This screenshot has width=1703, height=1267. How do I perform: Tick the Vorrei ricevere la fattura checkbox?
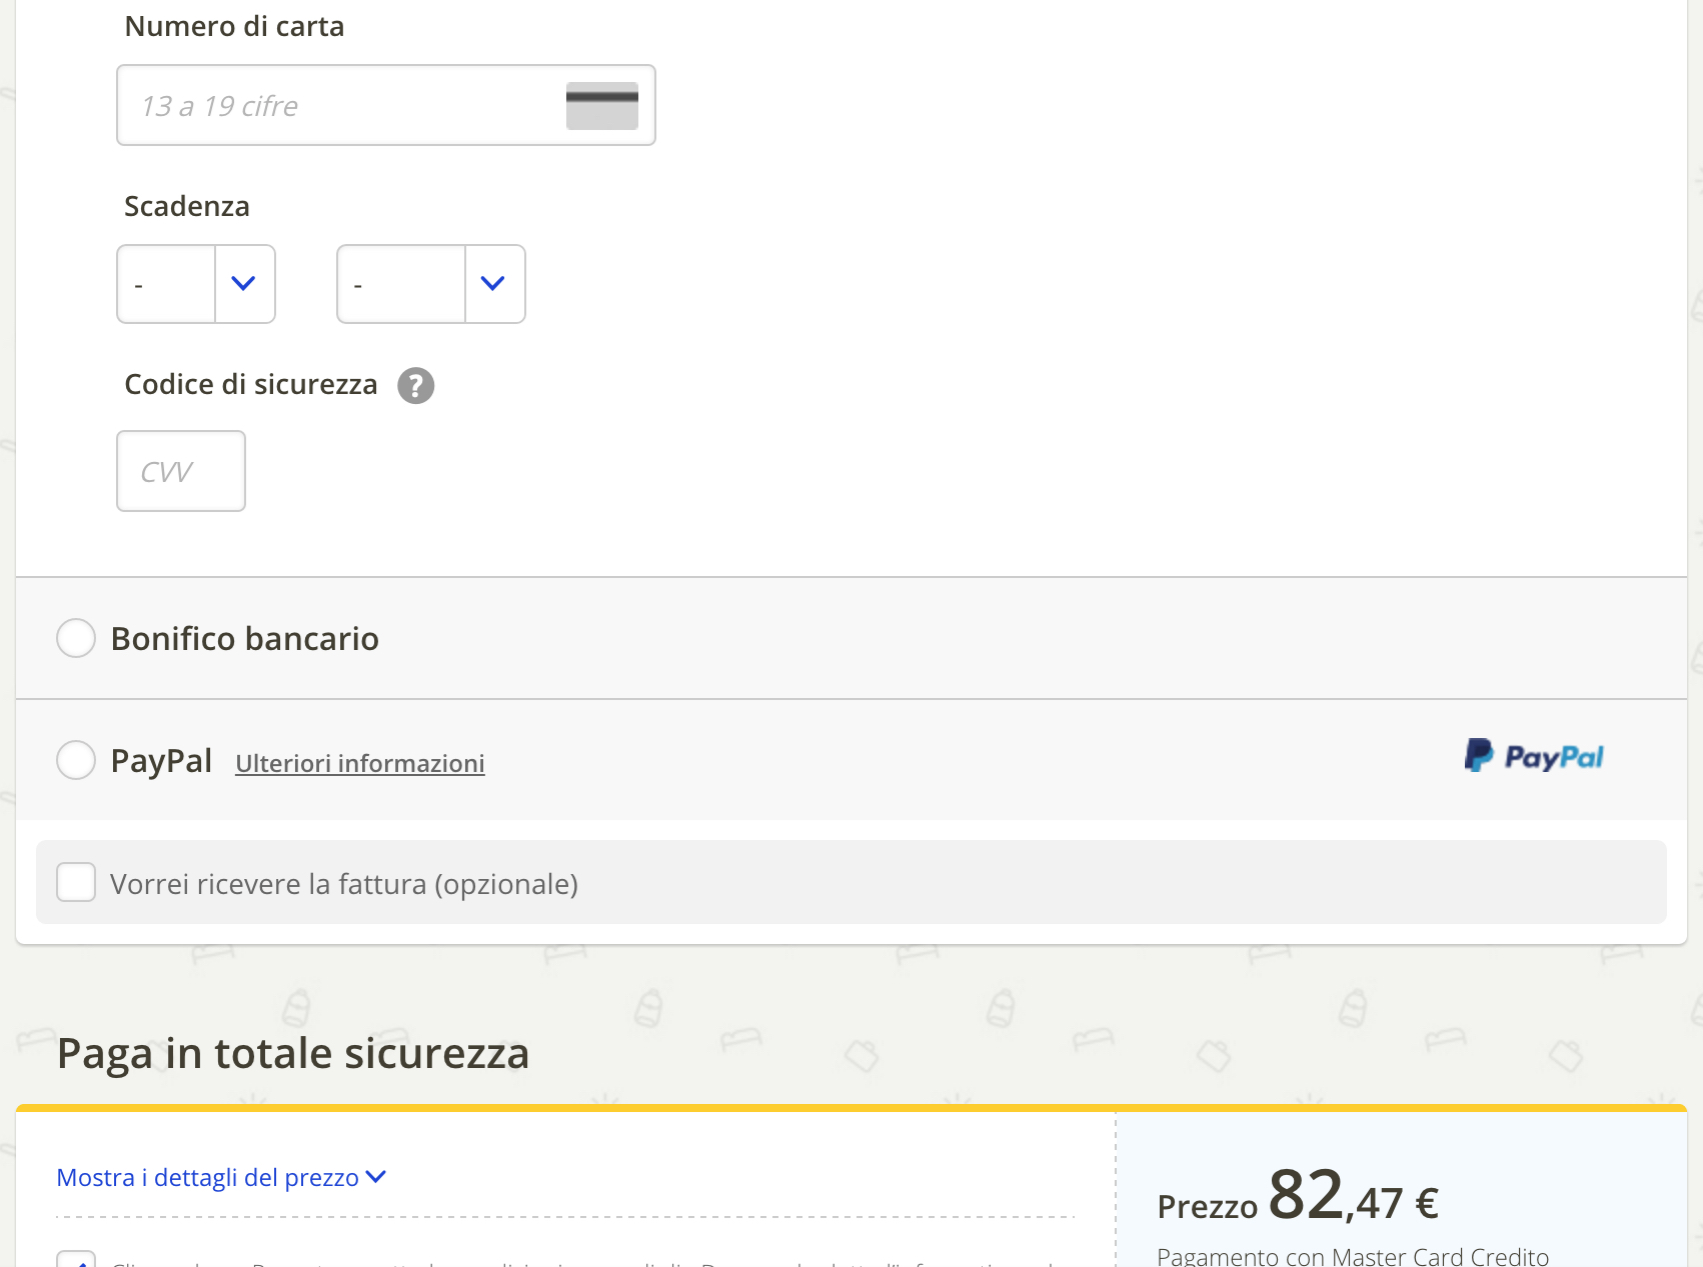(x=76, y=882)
